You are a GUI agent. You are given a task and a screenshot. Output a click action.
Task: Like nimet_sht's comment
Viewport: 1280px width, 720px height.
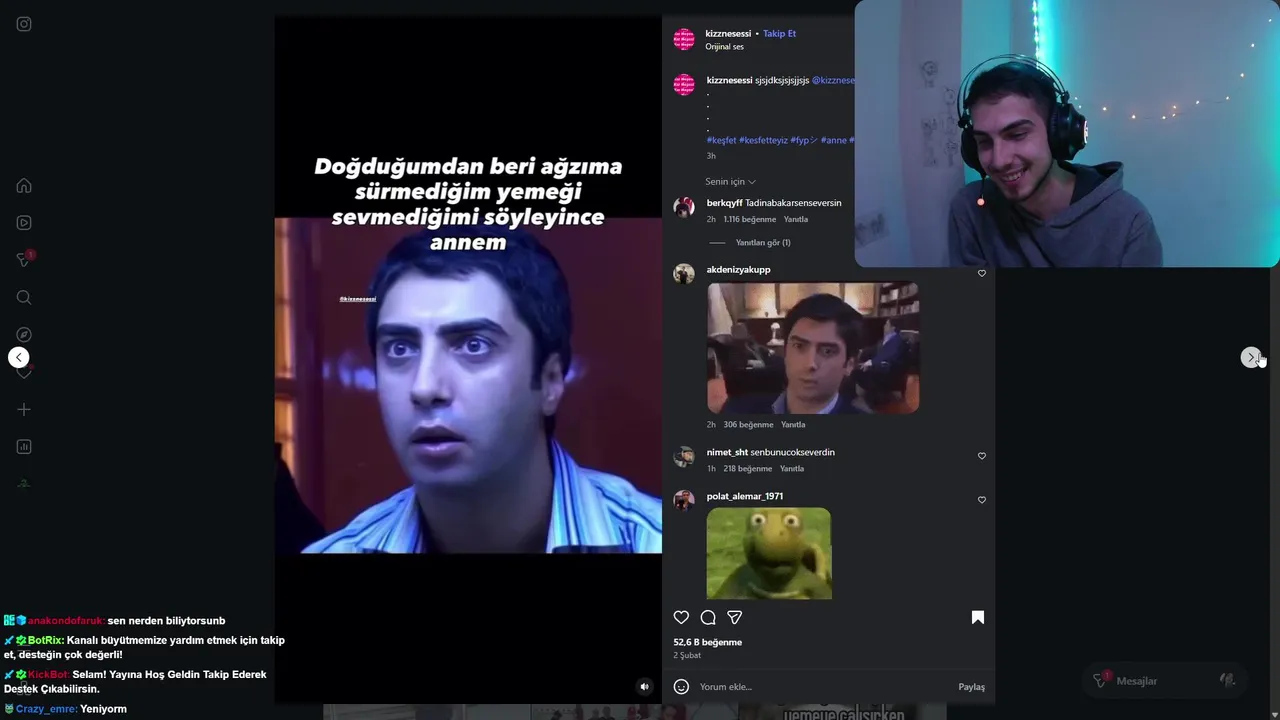[x=981, y=456]
